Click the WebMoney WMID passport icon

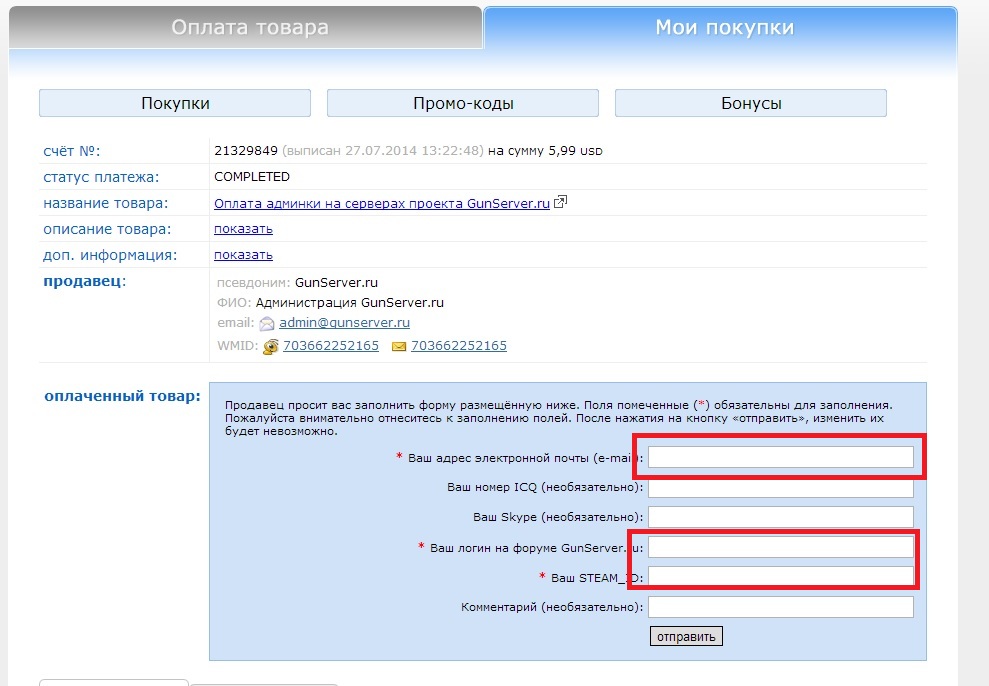(x=270, y=347)
